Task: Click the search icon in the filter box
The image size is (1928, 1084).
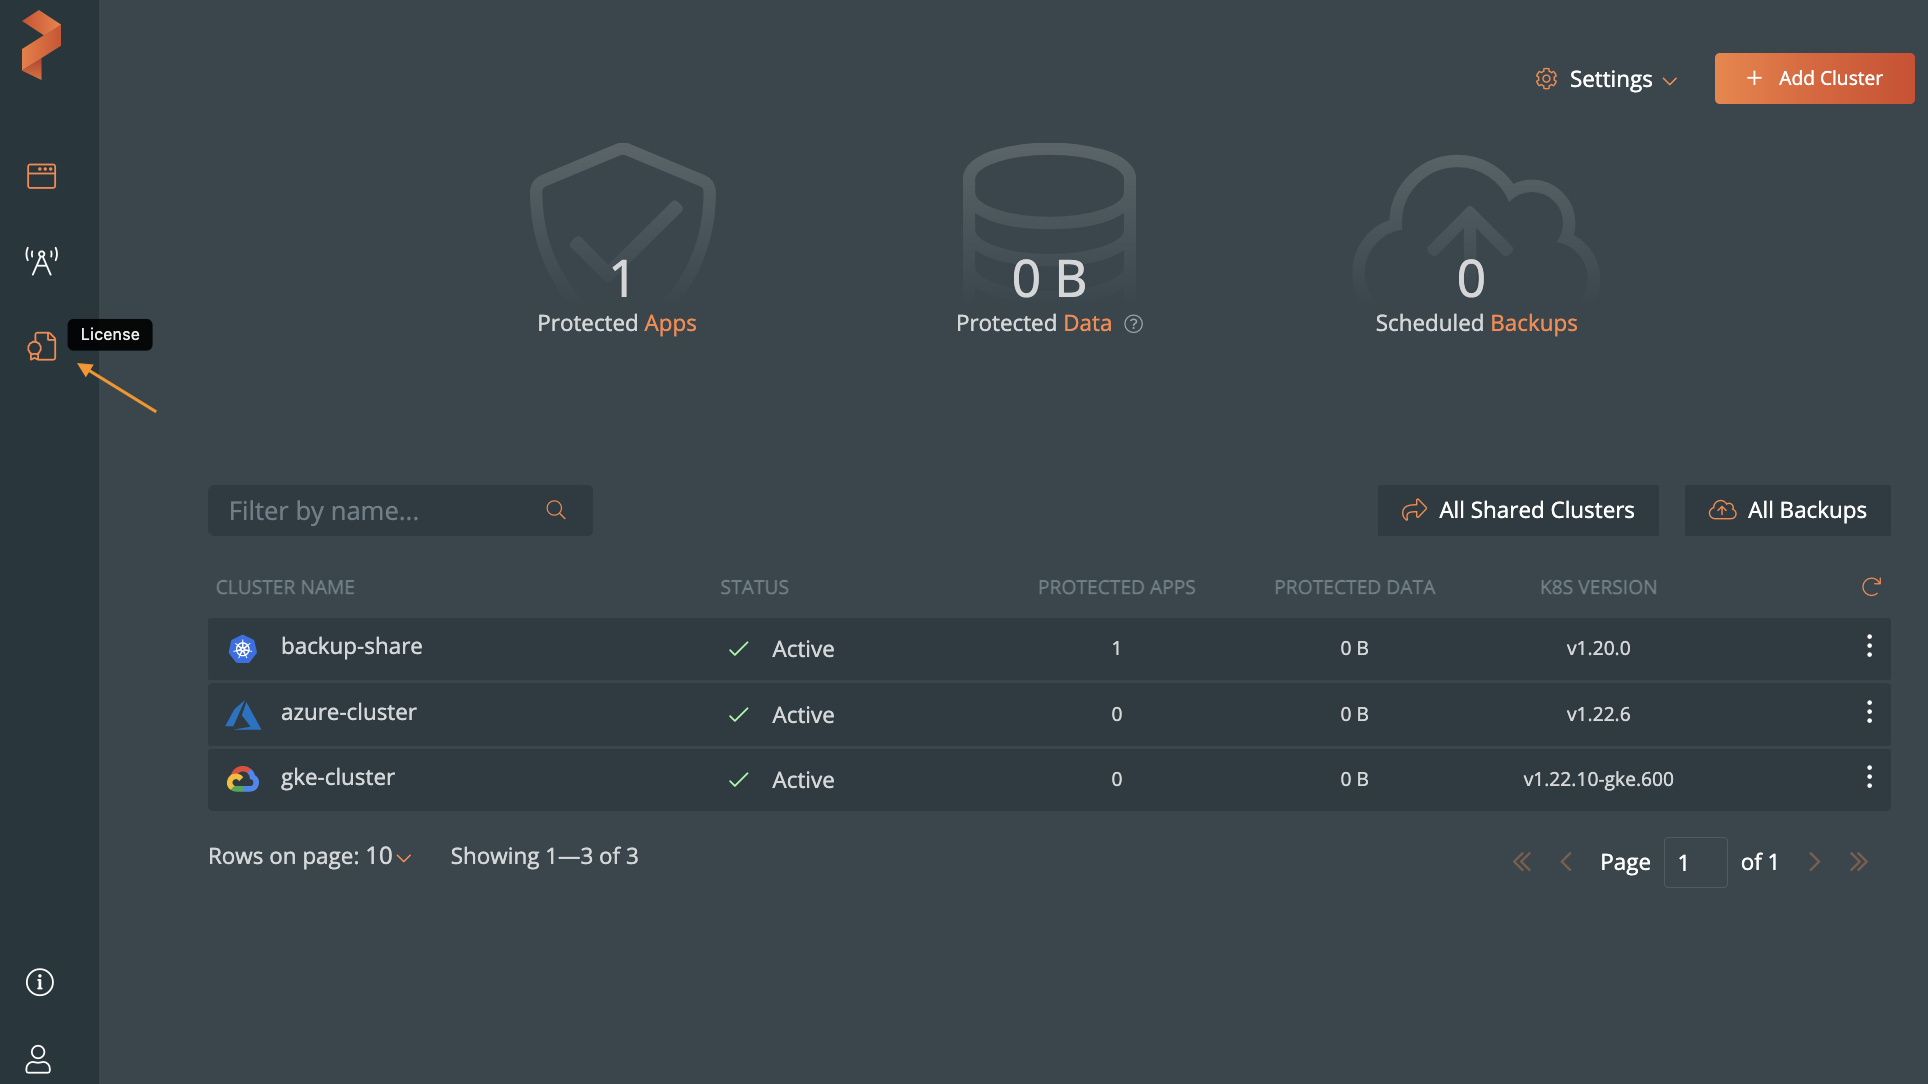Action: pyautogui.click(x=556, y=510)
